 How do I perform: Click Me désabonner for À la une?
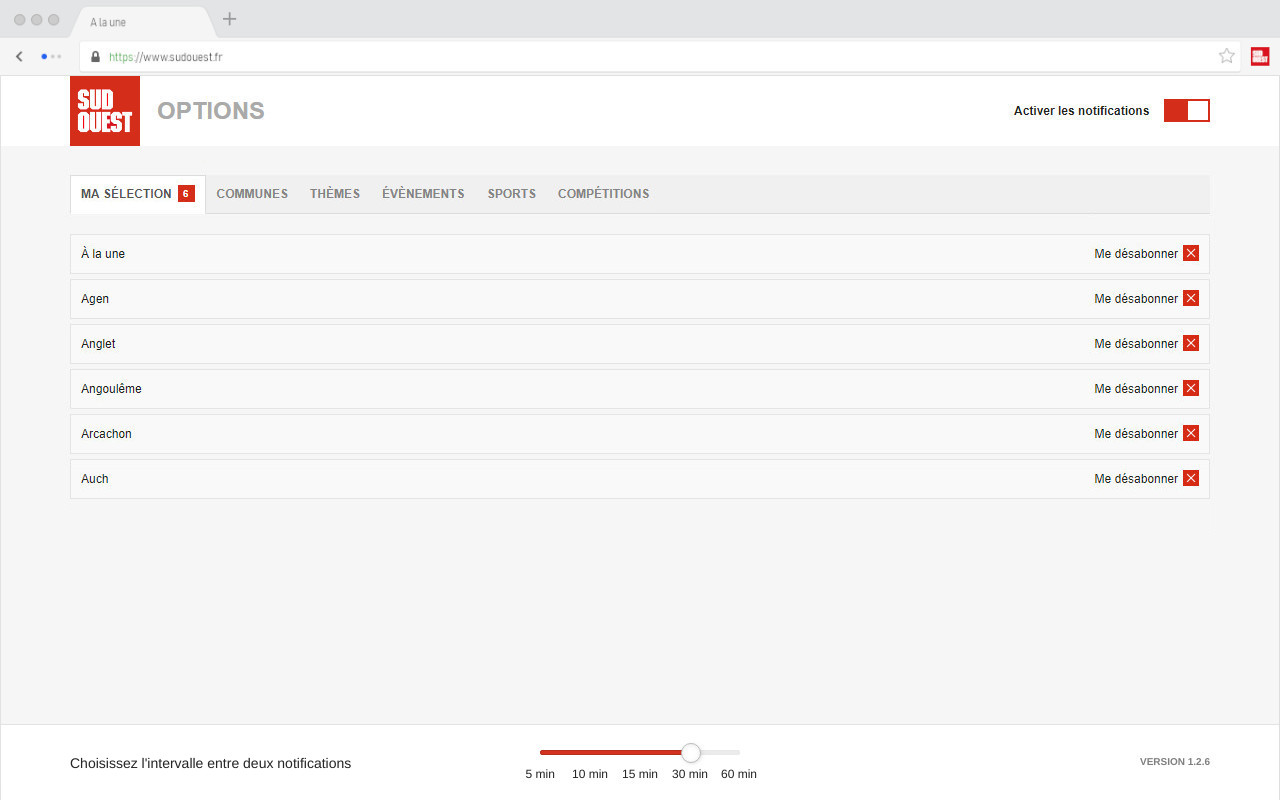click(1136, 254)
